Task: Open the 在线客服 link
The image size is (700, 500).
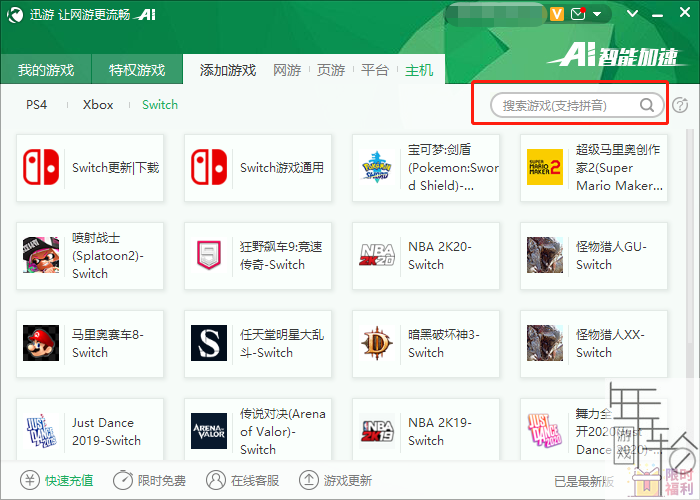Action: (255, 481)
